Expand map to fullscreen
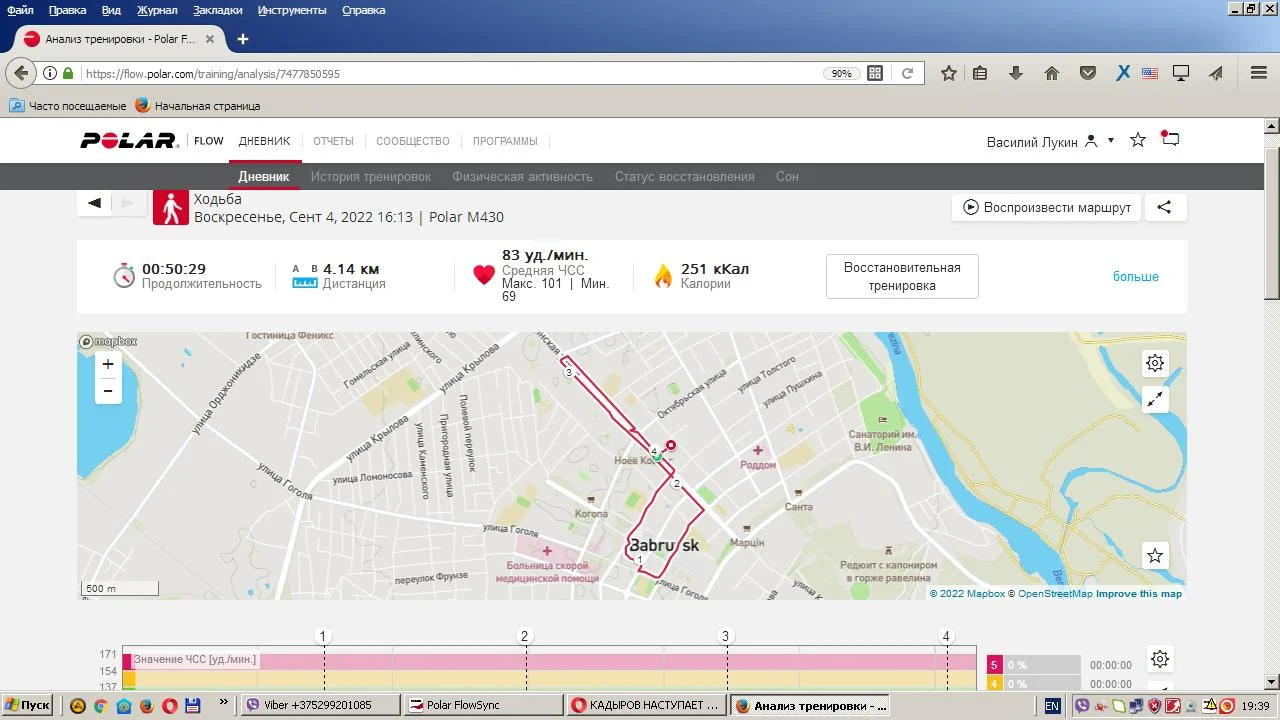The image size is (1280, 720). coord(1155,400)
